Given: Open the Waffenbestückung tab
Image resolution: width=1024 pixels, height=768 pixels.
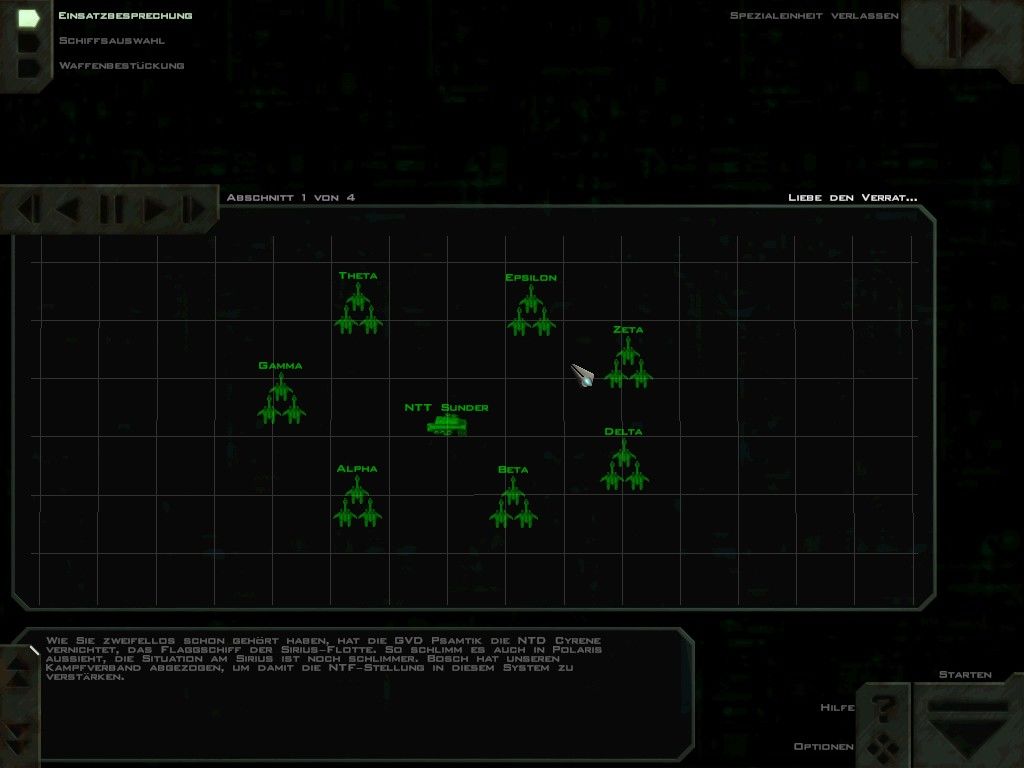Looking at the screenshot, I should coord(121,65).
